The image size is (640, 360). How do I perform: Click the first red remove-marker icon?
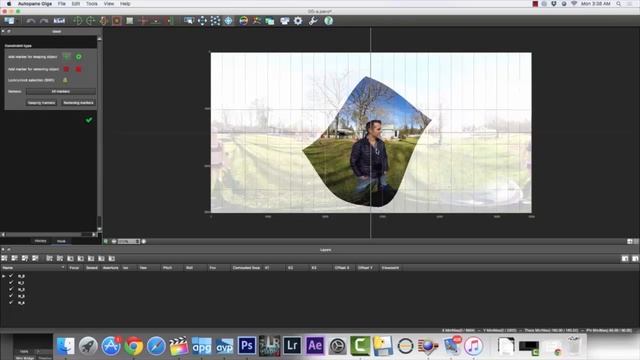(x=66, y=69)
